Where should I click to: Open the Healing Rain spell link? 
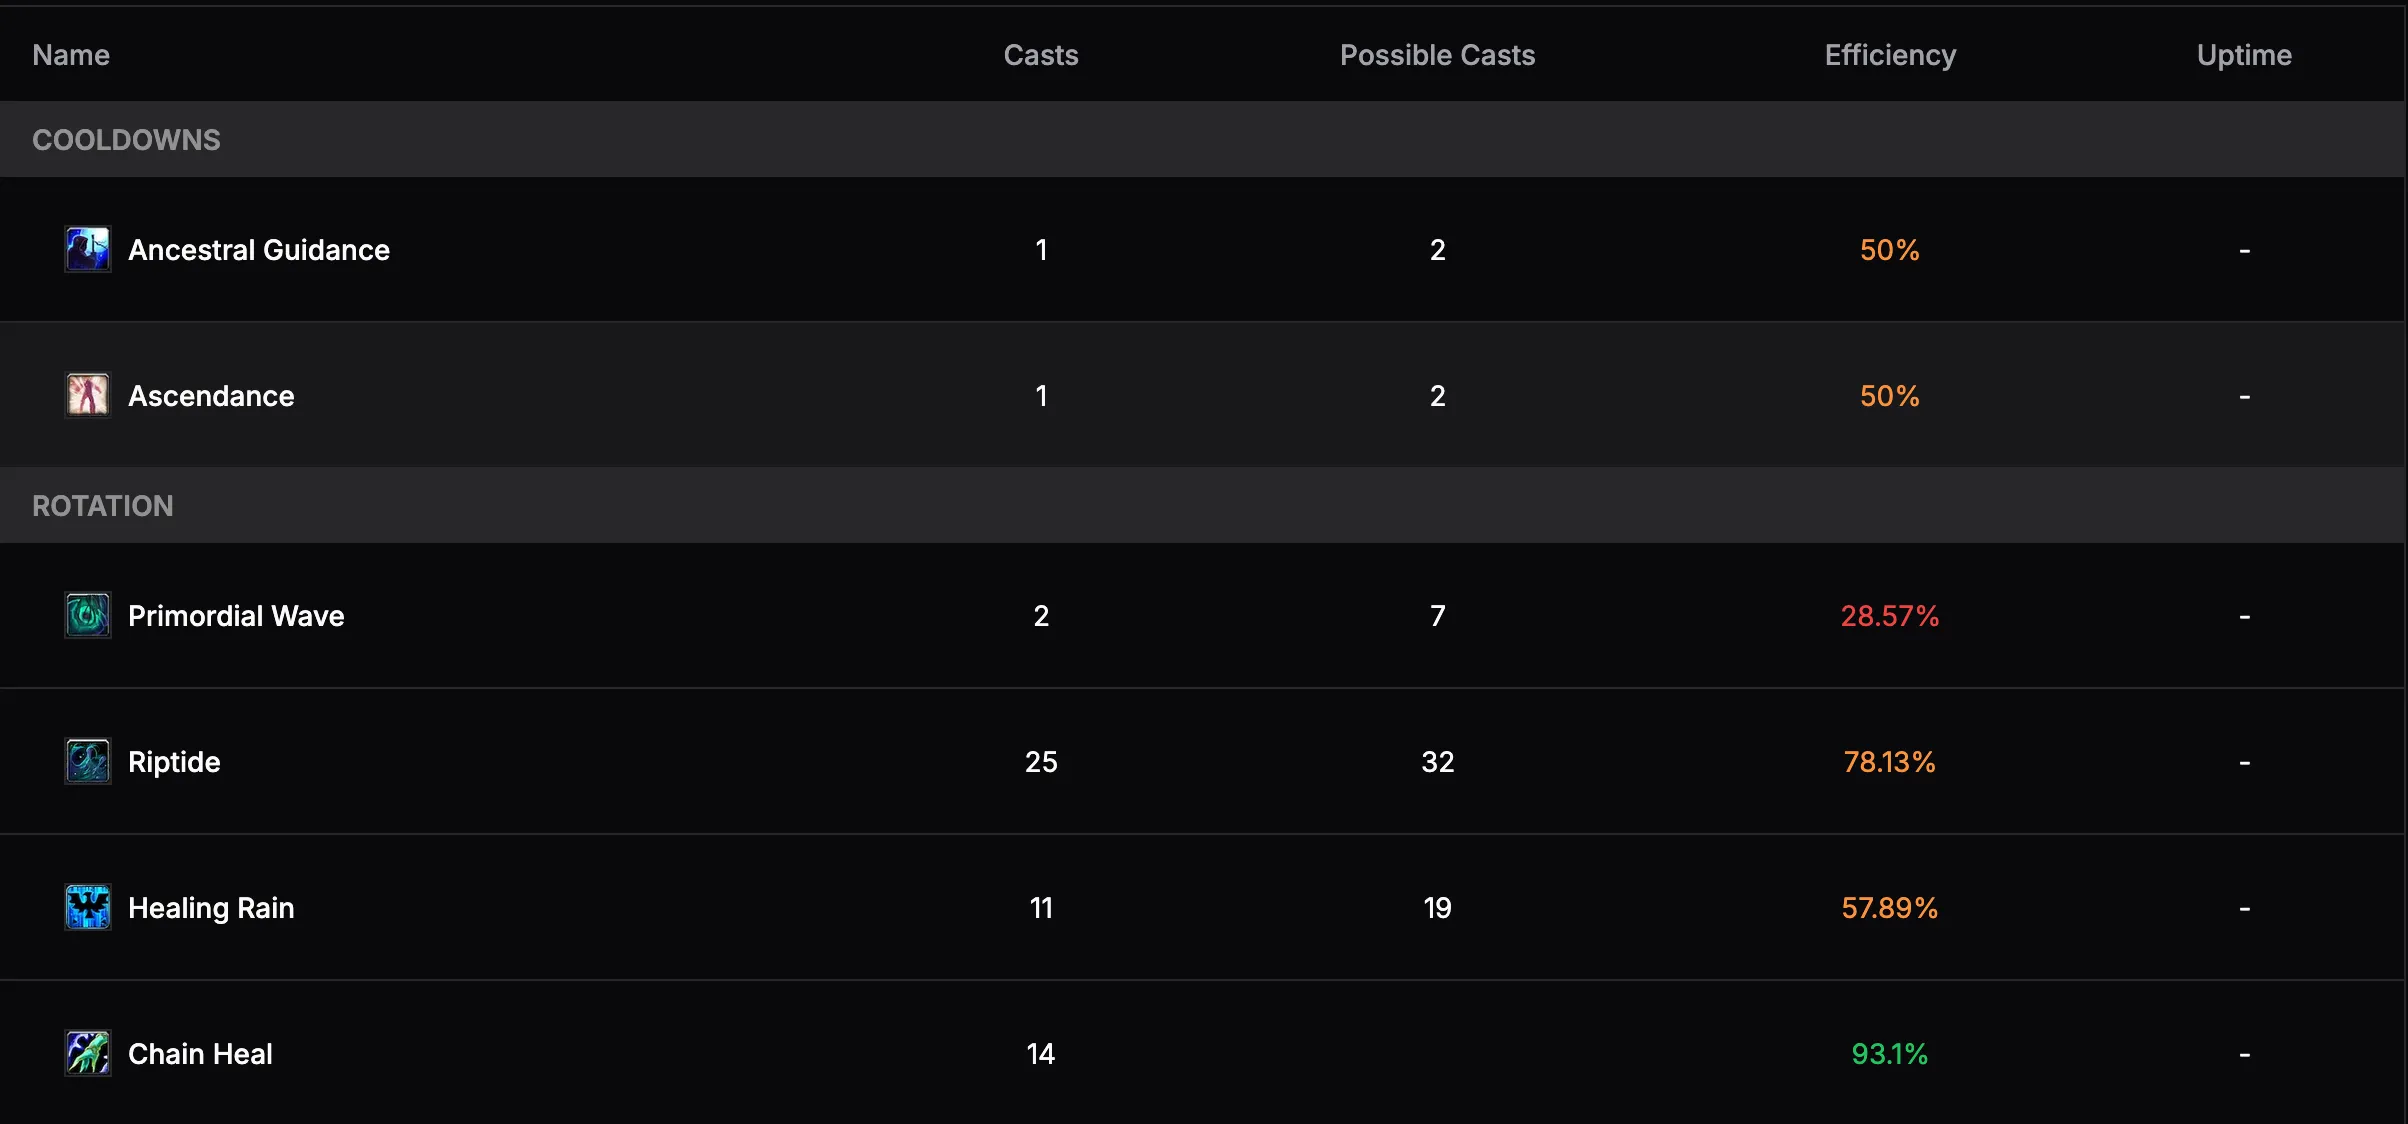pos(211,908)
